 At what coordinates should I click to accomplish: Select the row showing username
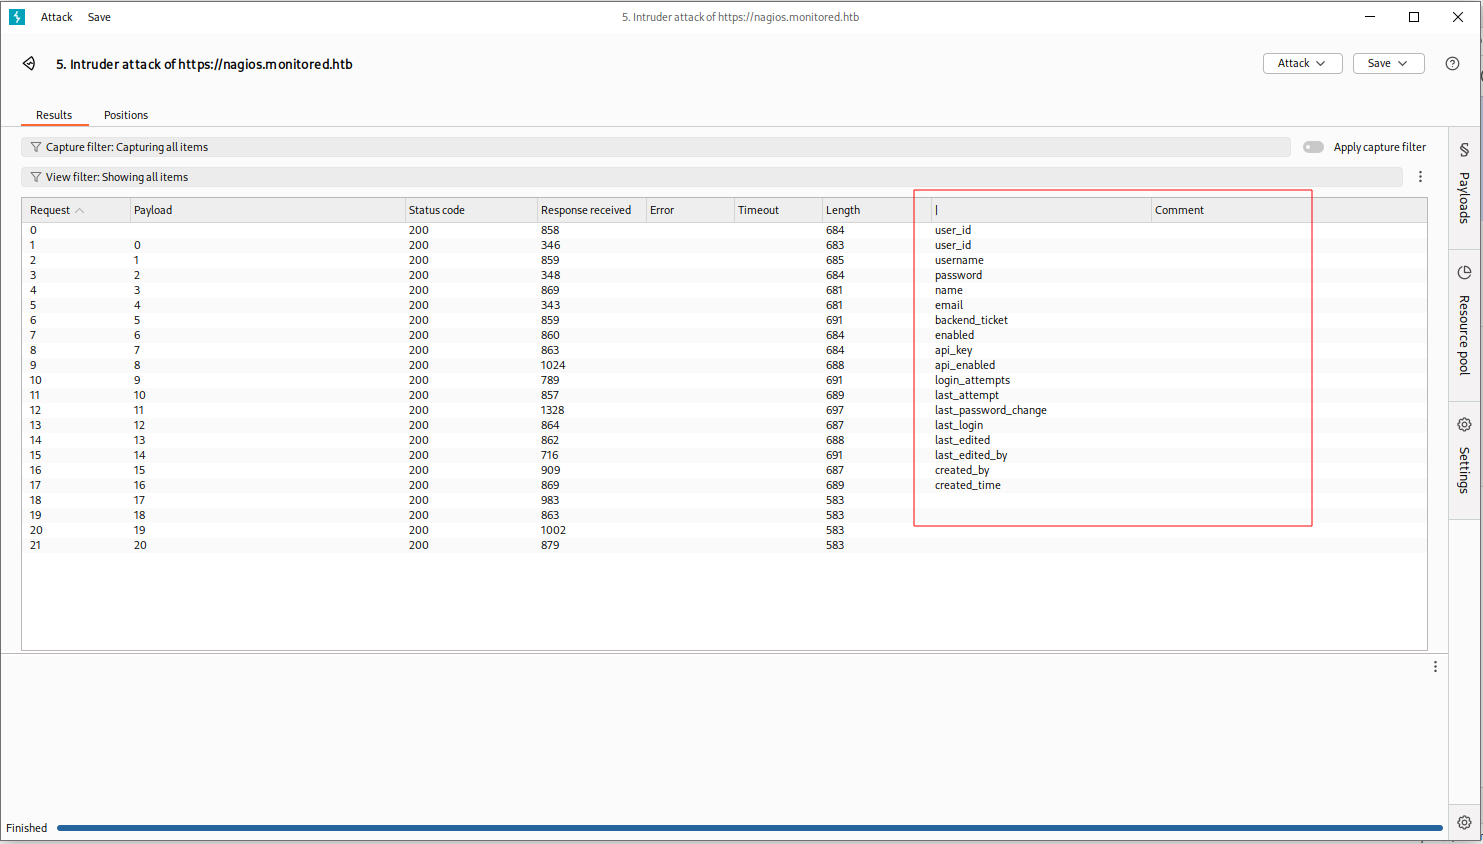(x=724, y=260)
